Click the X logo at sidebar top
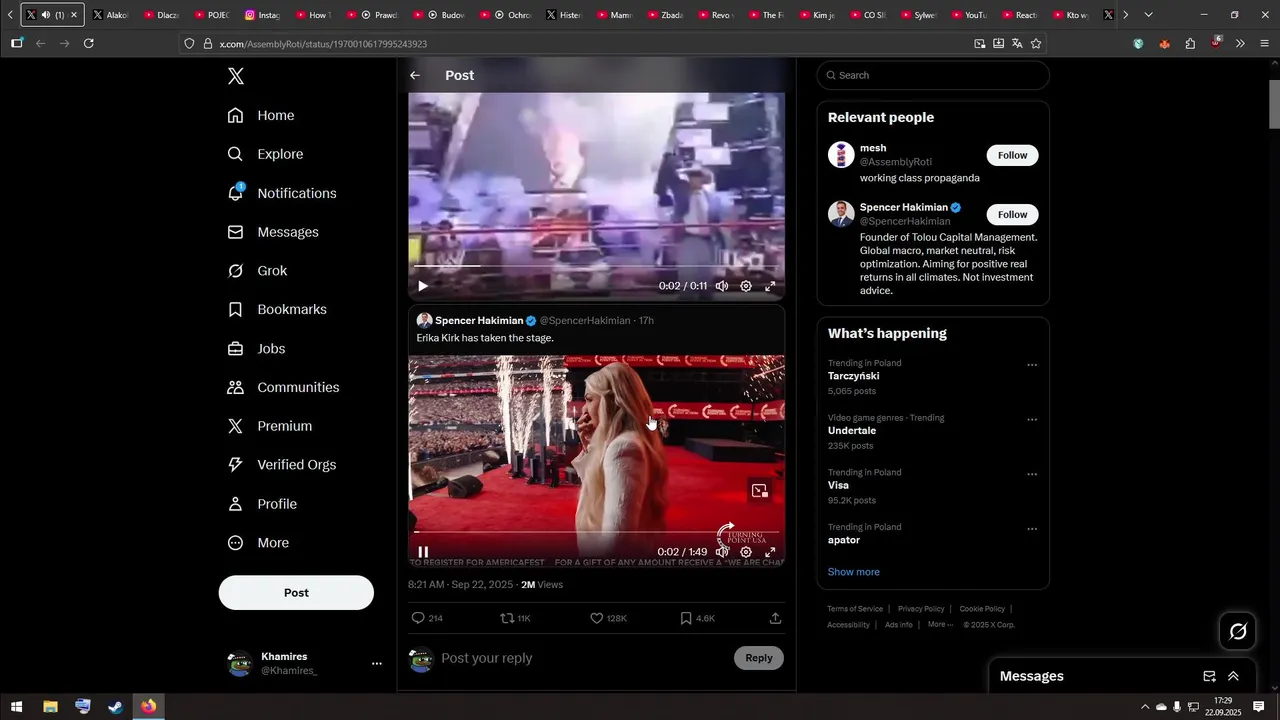Image resolution: width=1280 pixels, height=720 pixels. 235,76
